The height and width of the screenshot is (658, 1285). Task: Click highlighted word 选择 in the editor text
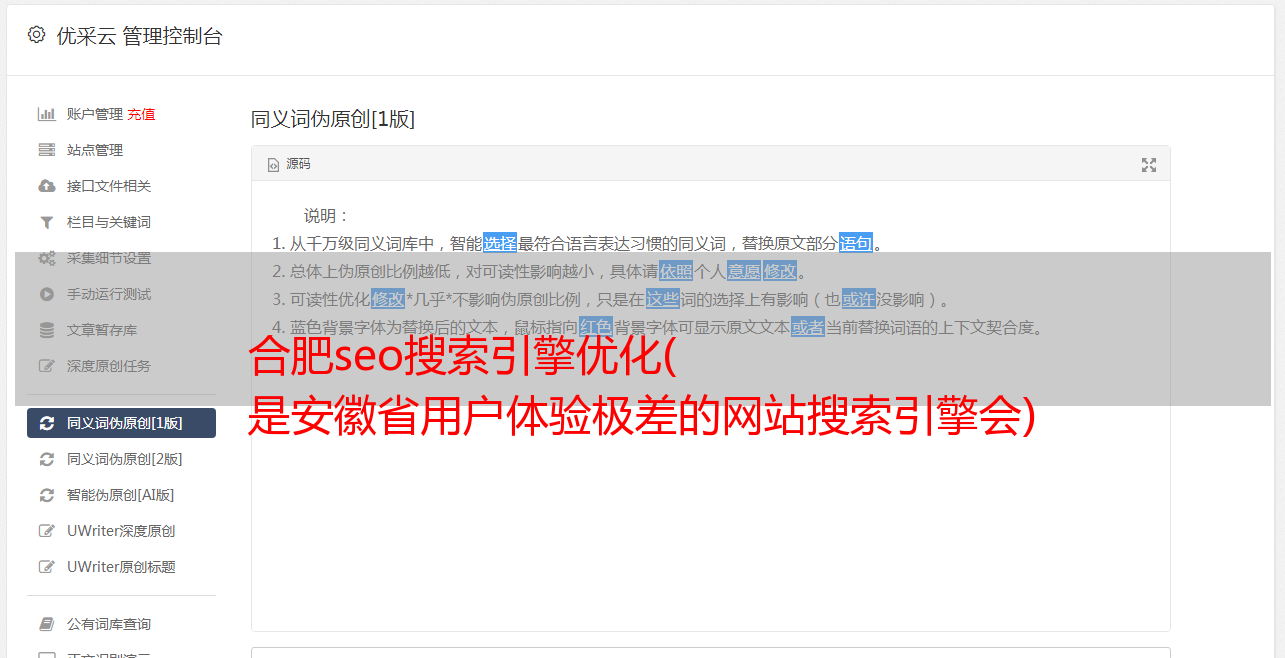click(500, 243)
